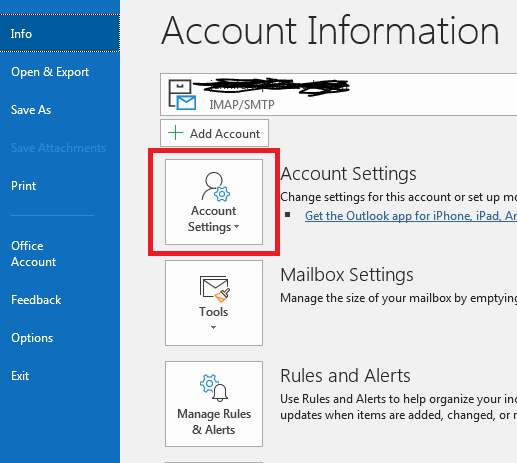
Task: Select the IMAP/SMTP account selector box
Action: tap(338, 95)
